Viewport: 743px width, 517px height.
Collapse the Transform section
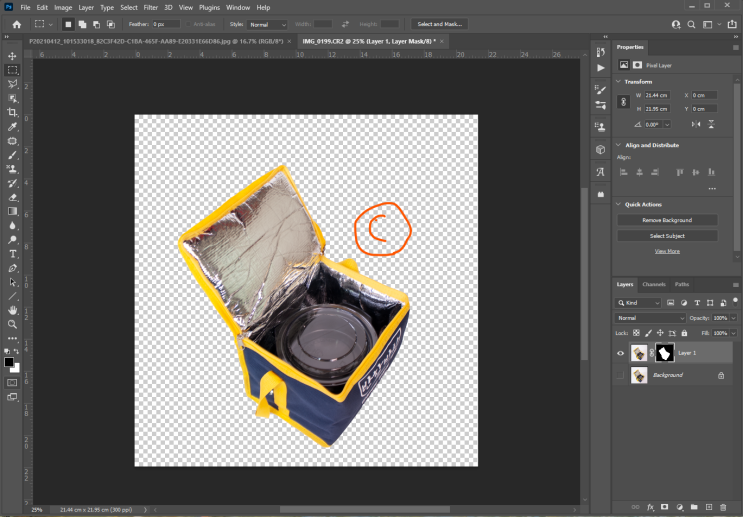(618, 82)
